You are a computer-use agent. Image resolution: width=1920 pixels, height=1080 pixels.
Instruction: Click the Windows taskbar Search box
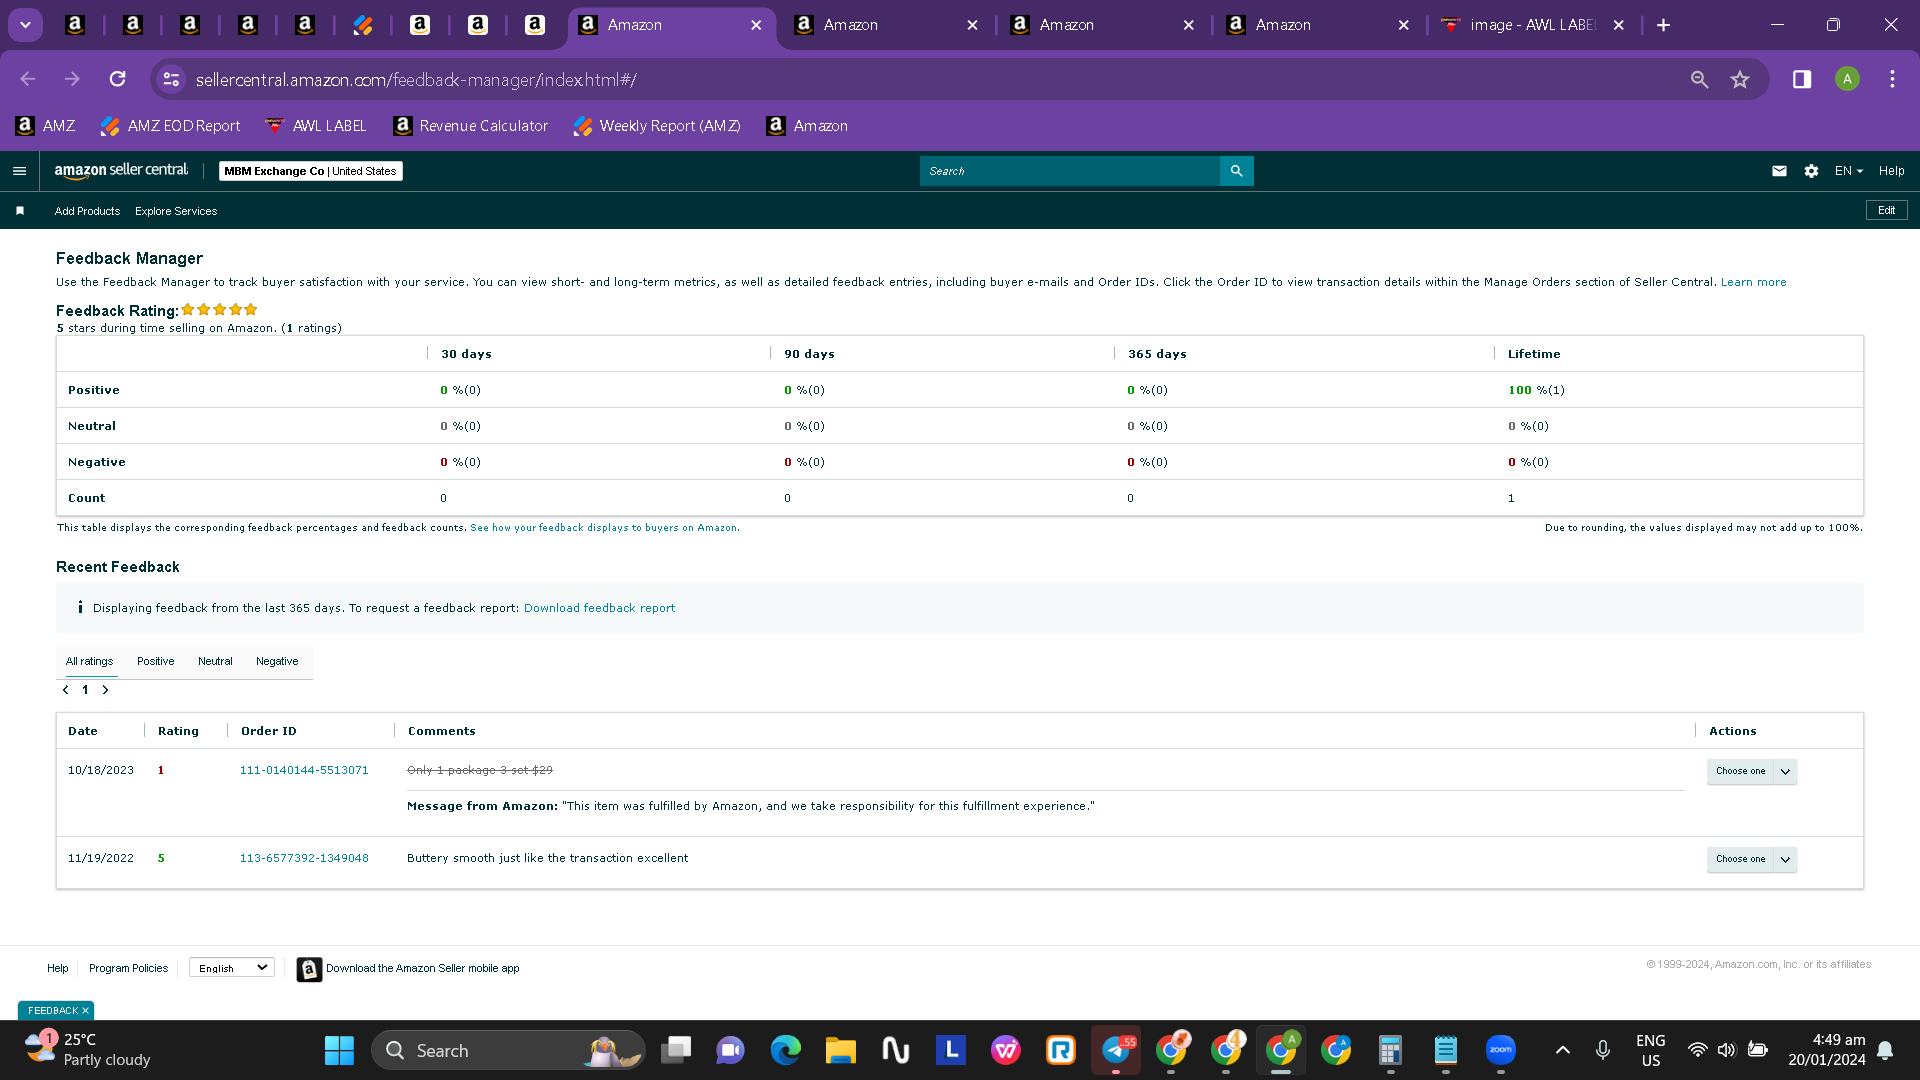[508, 1050]
